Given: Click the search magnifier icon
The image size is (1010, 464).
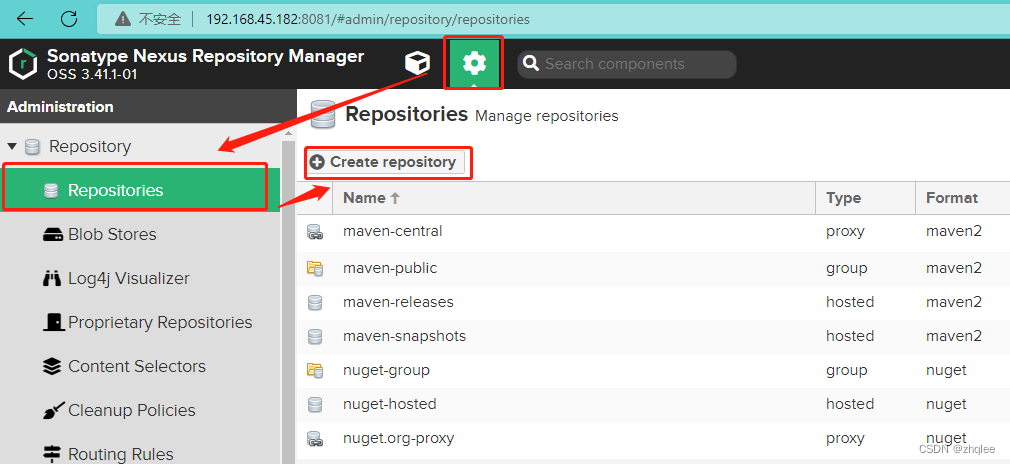Looking at the screenshot, I should click(531, 64).
